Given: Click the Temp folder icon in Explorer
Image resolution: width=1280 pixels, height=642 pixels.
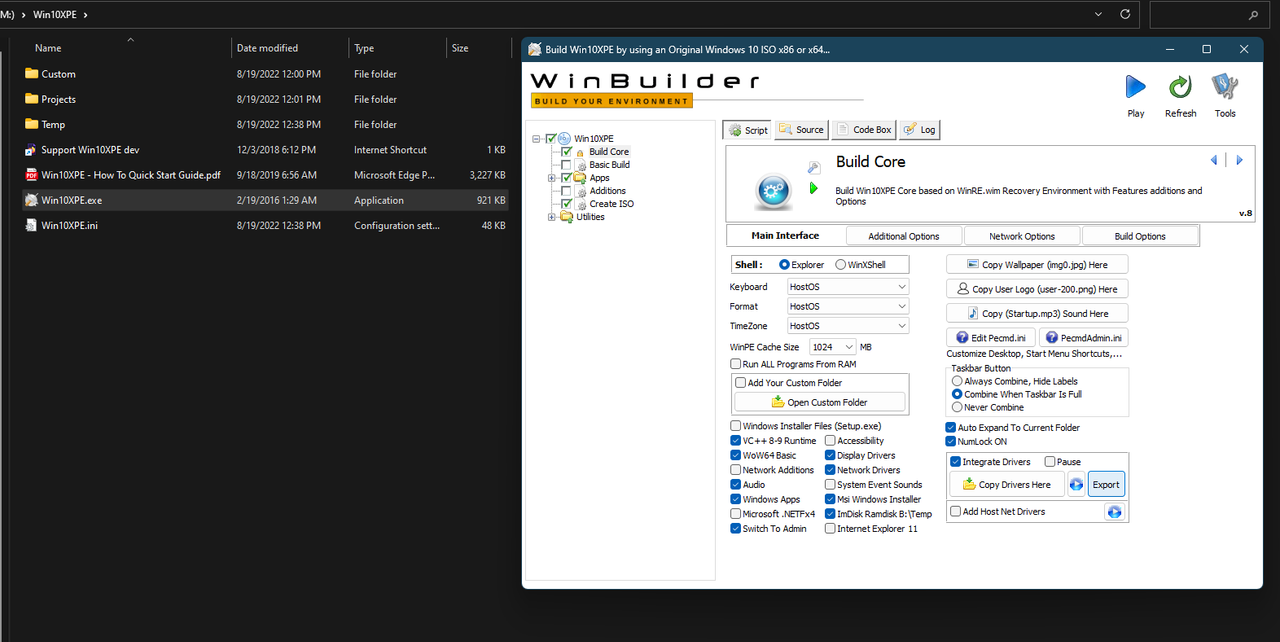Looking at the screenshot, I should [31, 124].
